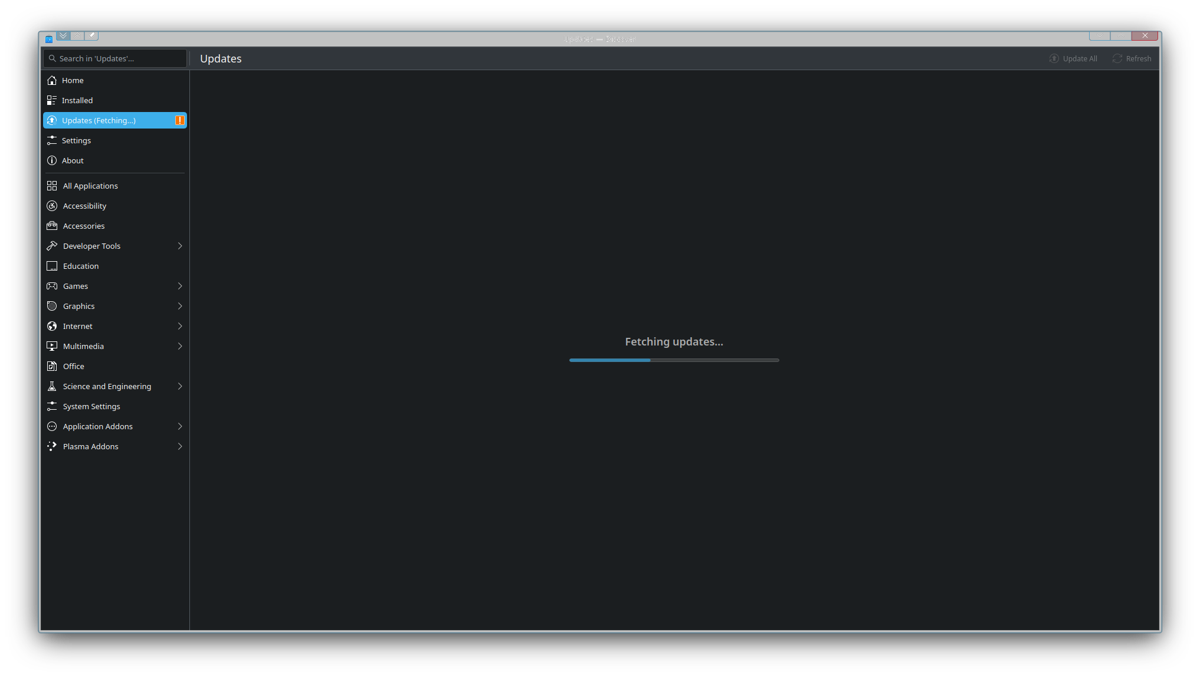Click the Fetching updates progress bar
Image resolution: width=1200 pixels, height=678 pixels.
click(x=674, y=360)
